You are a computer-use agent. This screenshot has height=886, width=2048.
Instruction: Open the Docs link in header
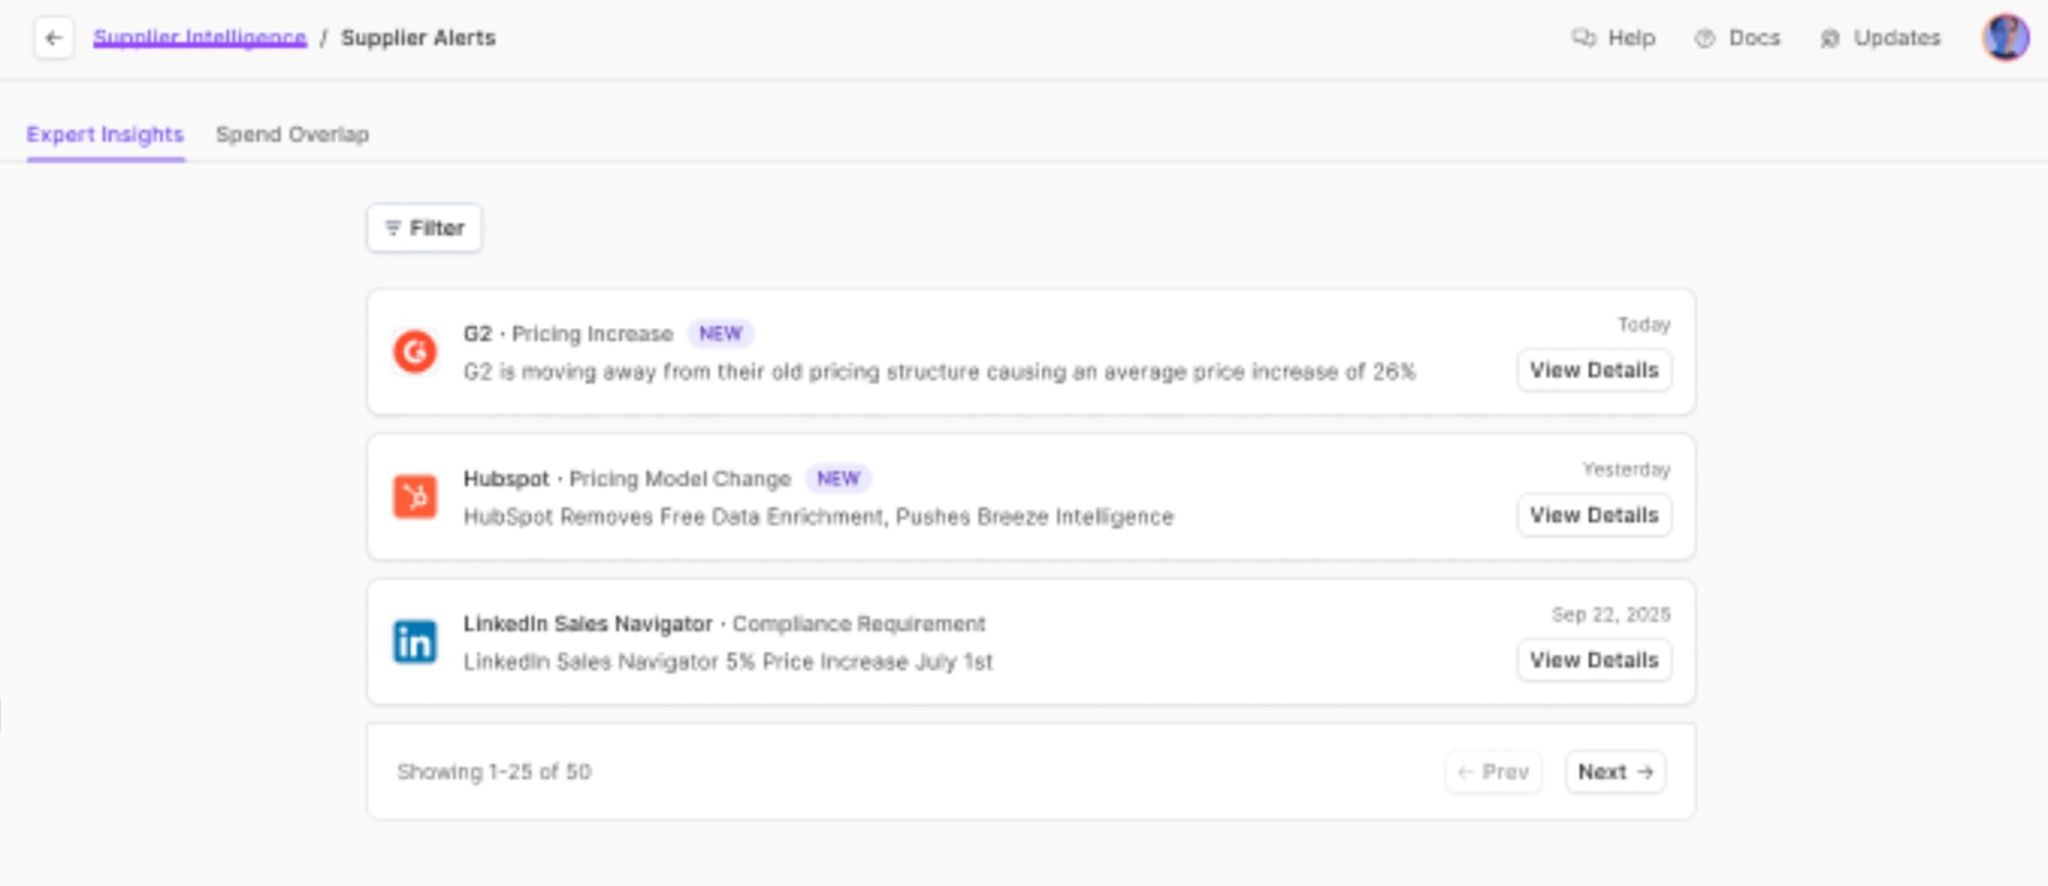(x=1738, y=38)
